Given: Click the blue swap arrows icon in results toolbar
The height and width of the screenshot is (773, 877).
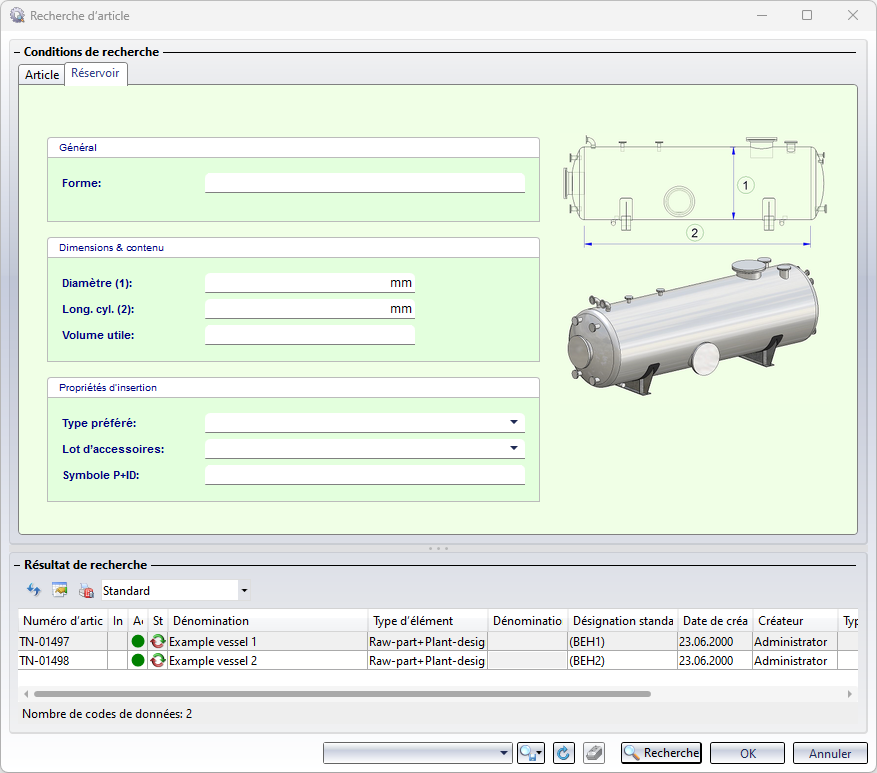Looking at the screenshot, I should (x=33, y=591).
